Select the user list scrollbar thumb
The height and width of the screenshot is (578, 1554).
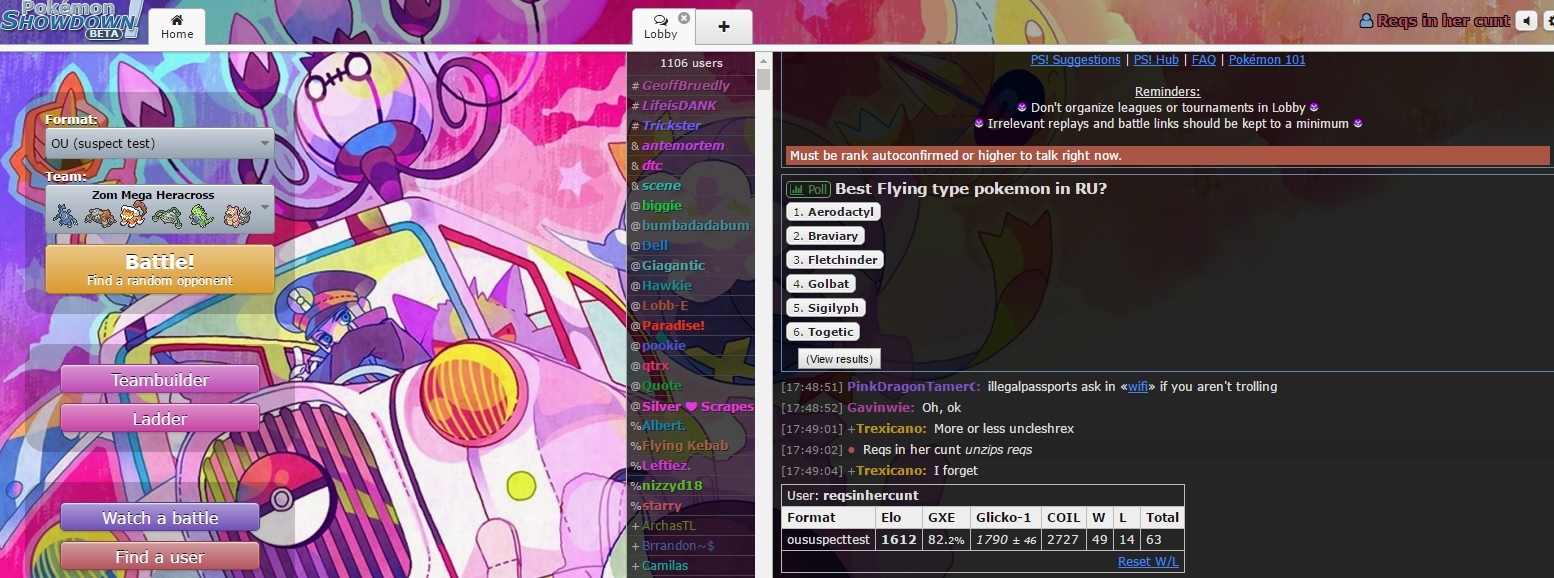tap(764, 79)
